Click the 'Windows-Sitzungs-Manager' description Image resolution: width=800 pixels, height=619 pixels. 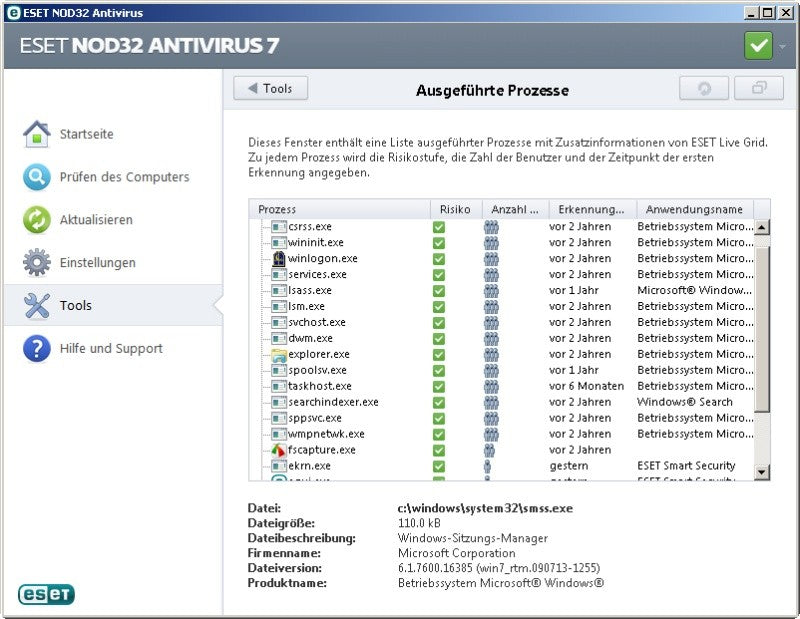pyautogui.click(x=473, y=538)
